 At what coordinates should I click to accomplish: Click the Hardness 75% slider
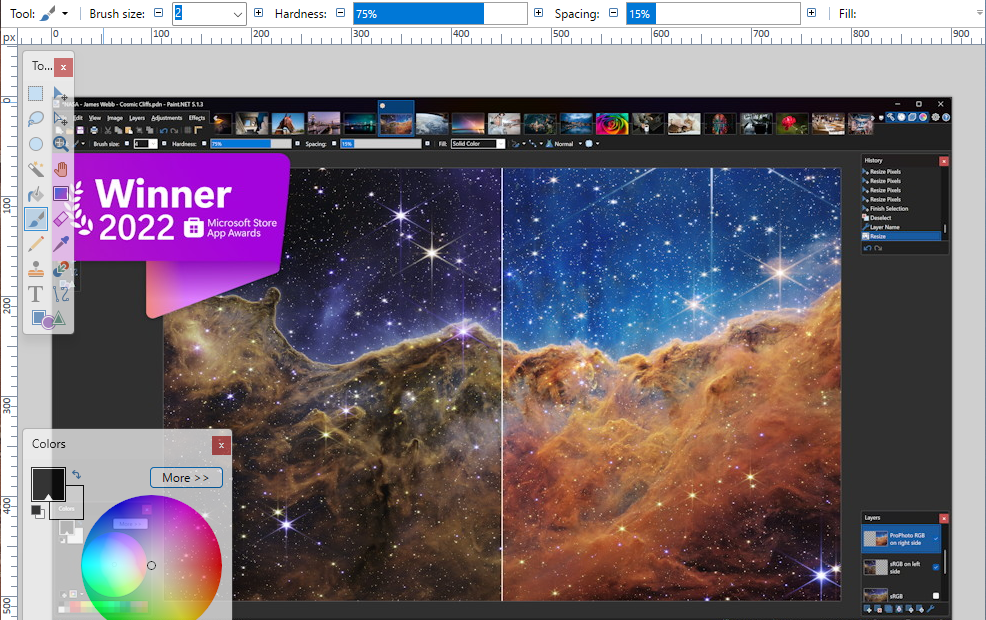click(x=440, y=13)
